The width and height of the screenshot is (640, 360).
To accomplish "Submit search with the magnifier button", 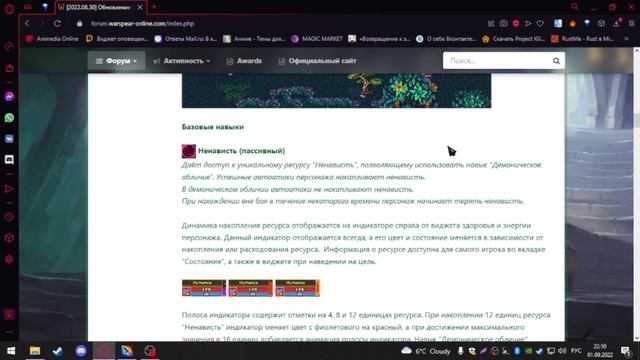I will (556, 61).
